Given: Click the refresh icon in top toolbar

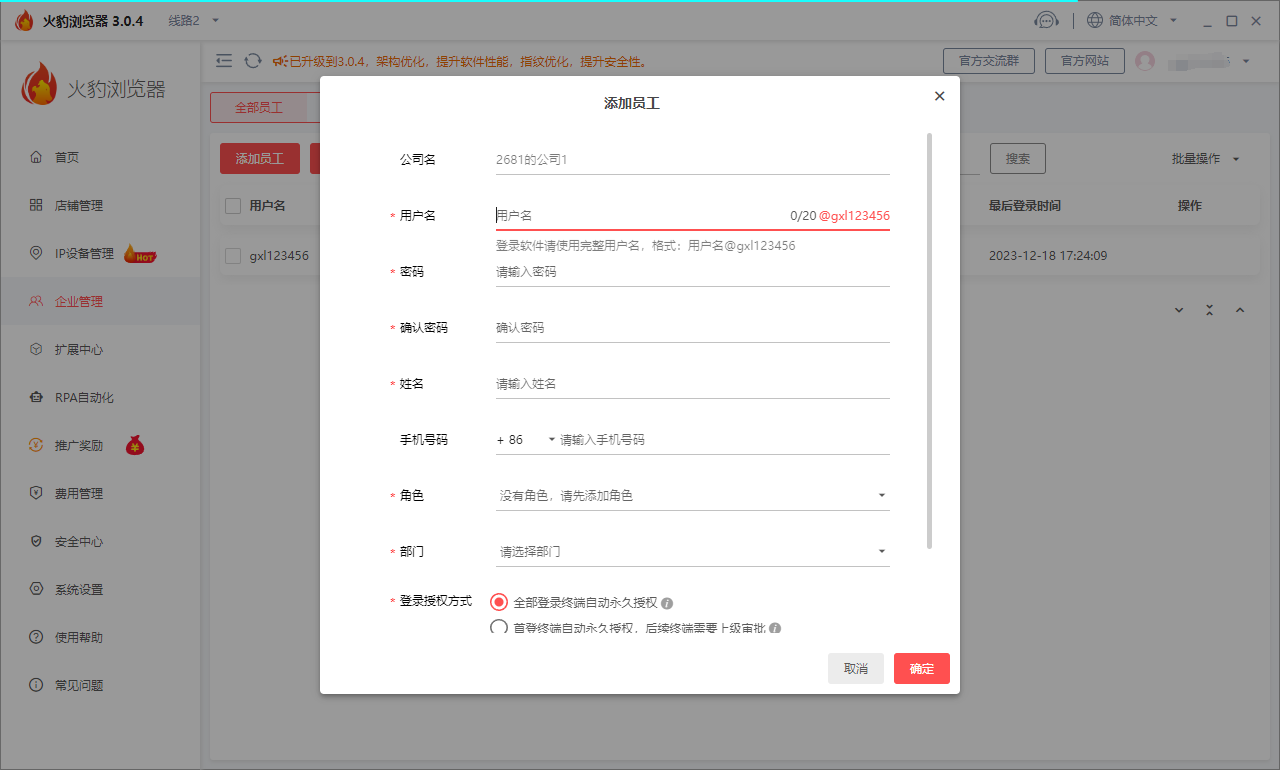Looking at the screenshot, I should (x=253, y=61).
